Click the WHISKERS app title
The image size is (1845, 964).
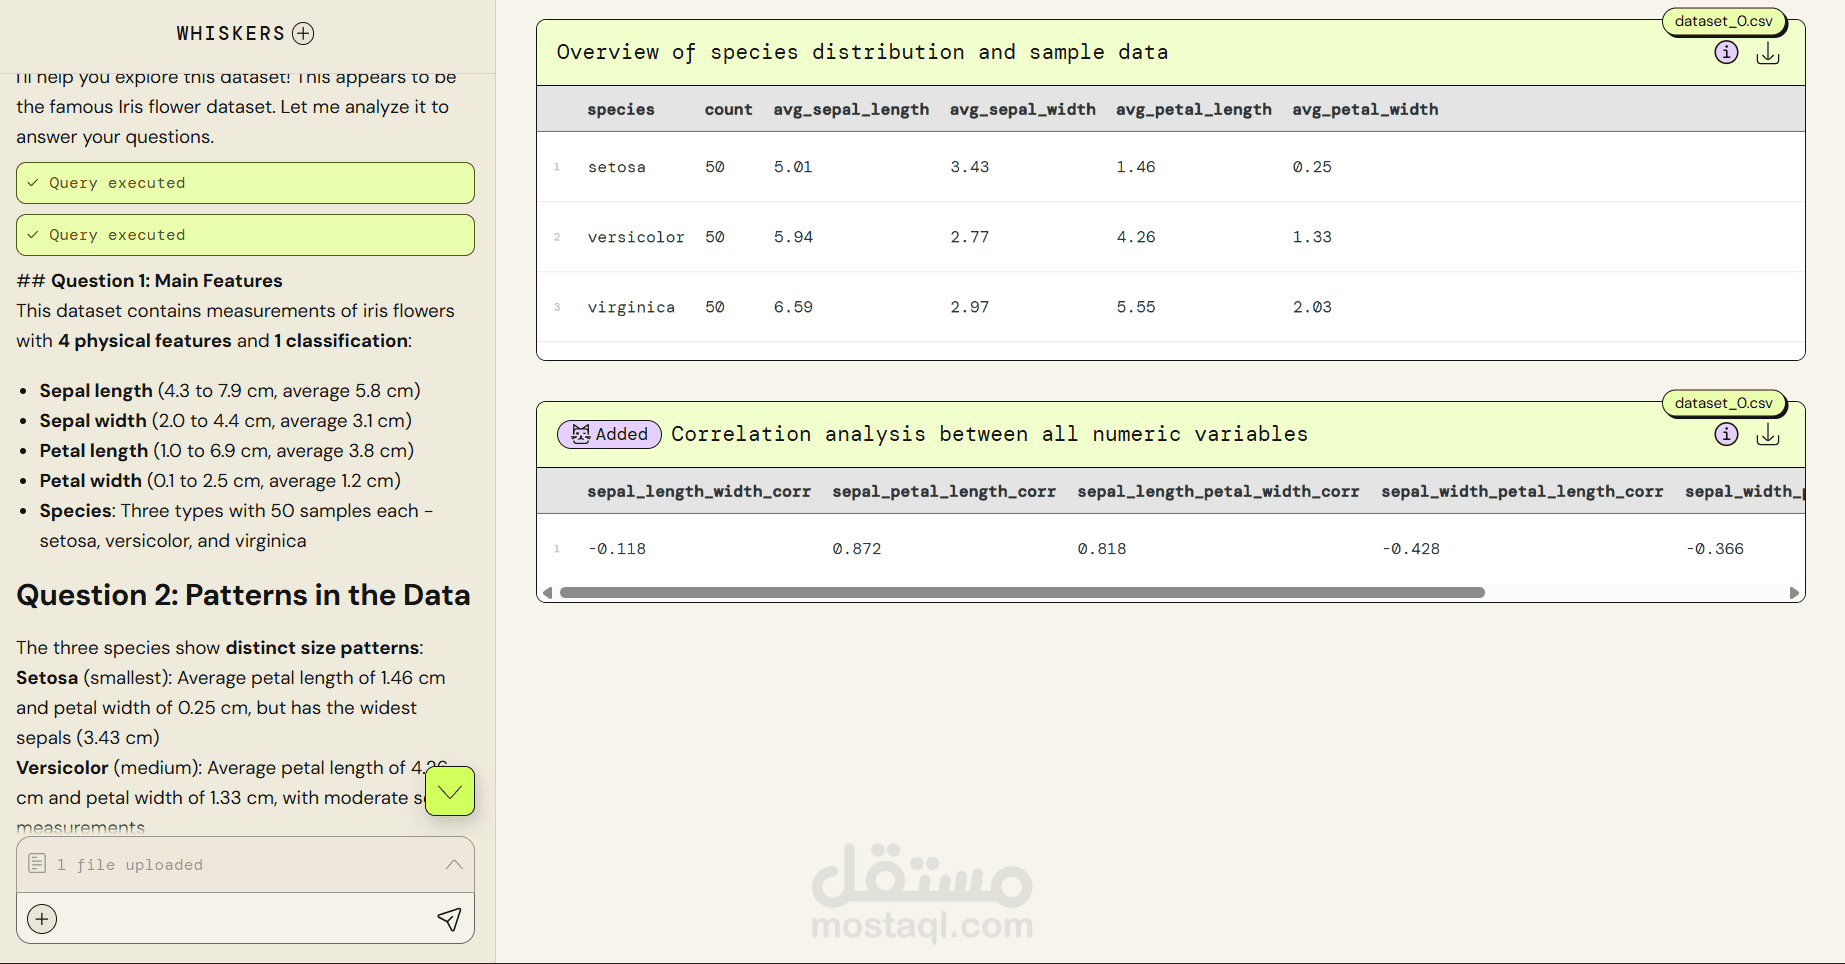tap(231, 34)
